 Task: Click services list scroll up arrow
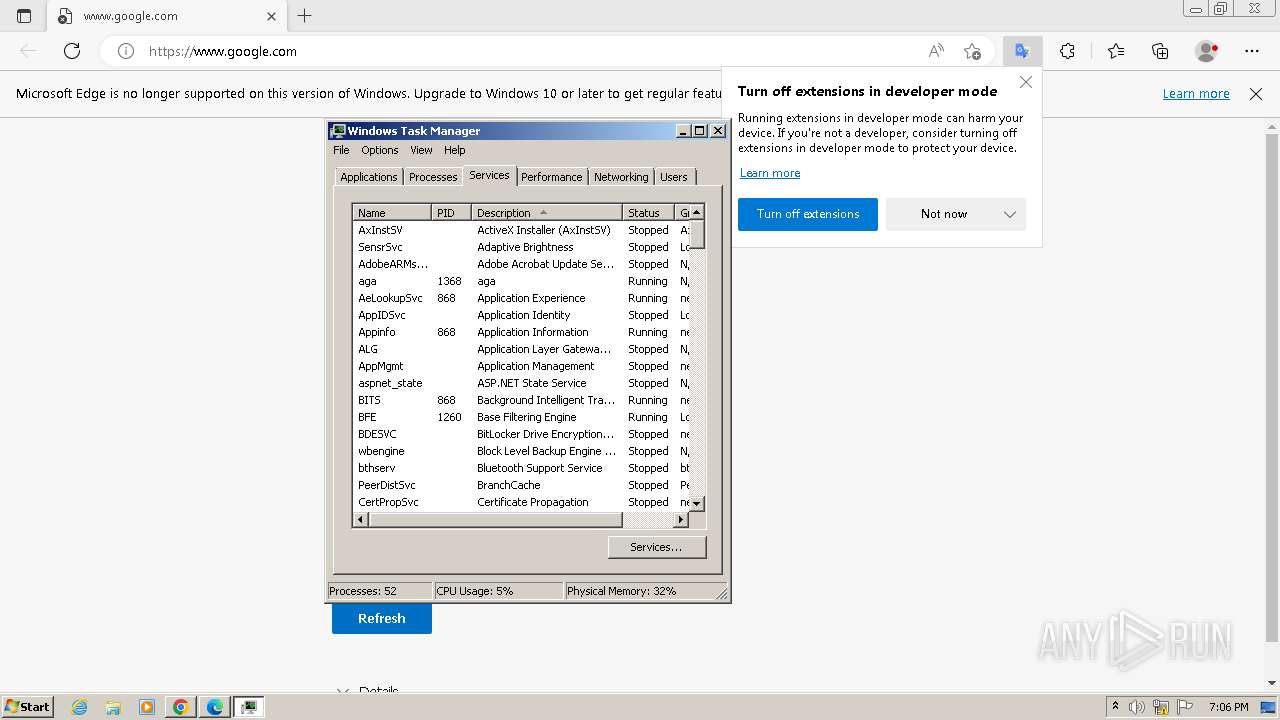tap(697, 212)
